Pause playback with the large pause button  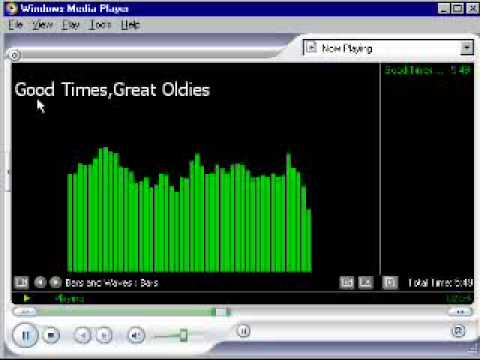25,335
